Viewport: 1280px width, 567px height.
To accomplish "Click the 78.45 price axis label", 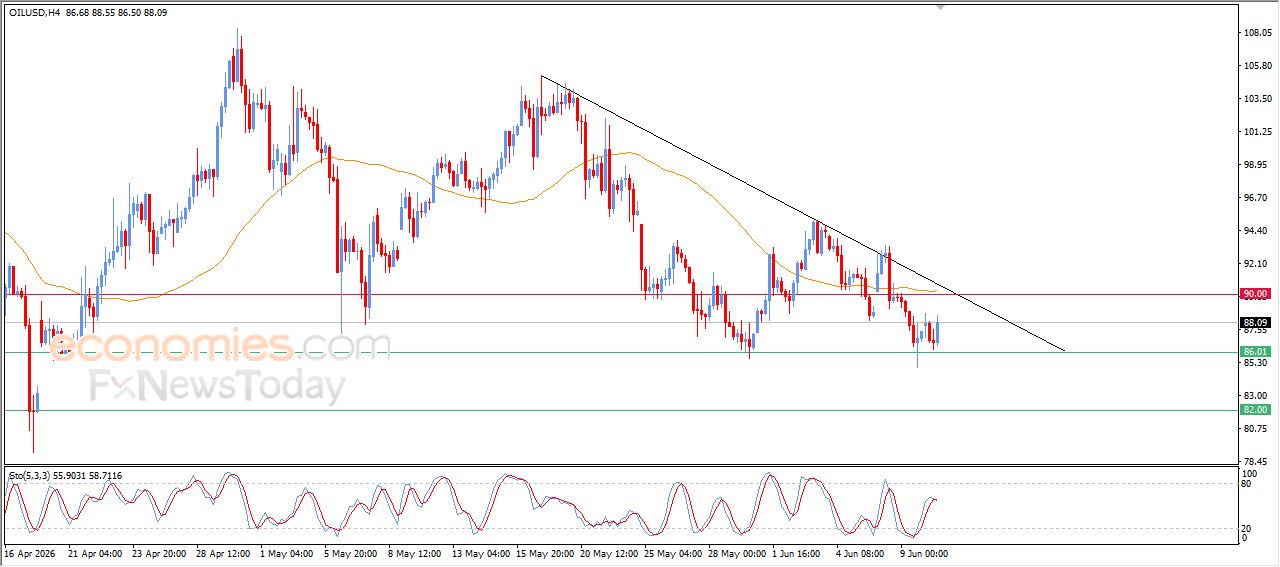I will (1256, 462).
